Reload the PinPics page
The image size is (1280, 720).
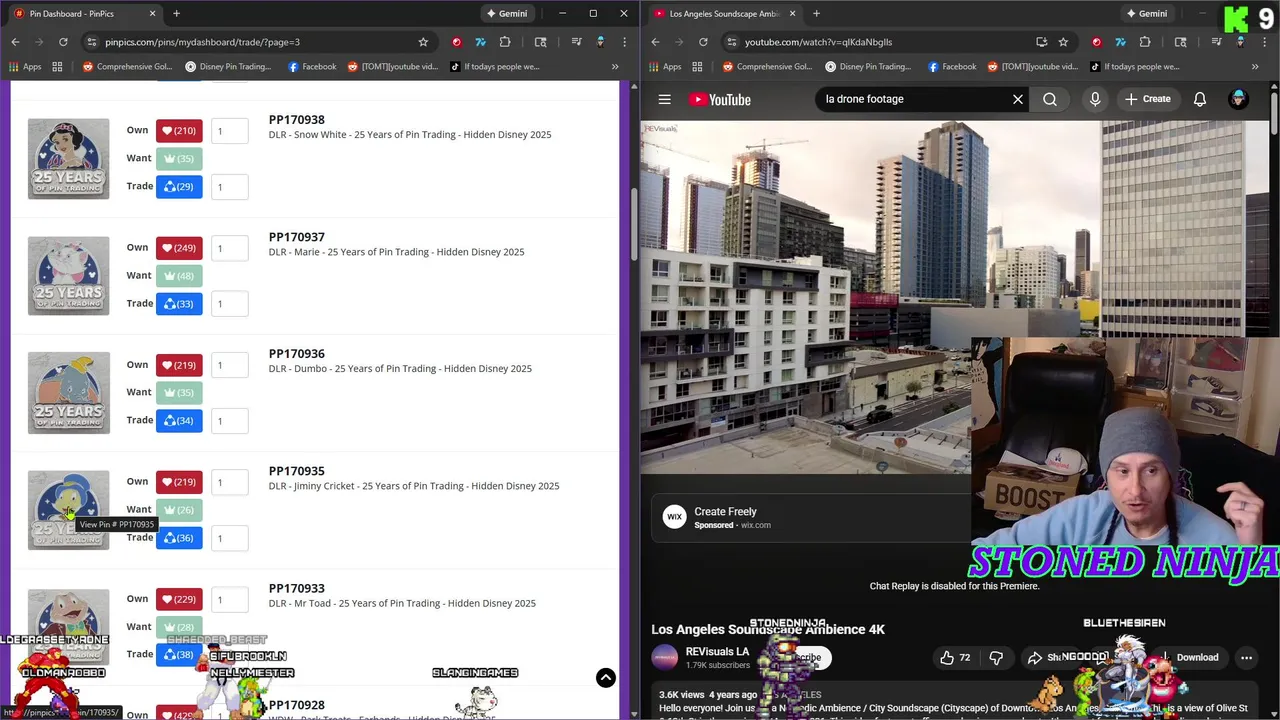click(63, 42)
